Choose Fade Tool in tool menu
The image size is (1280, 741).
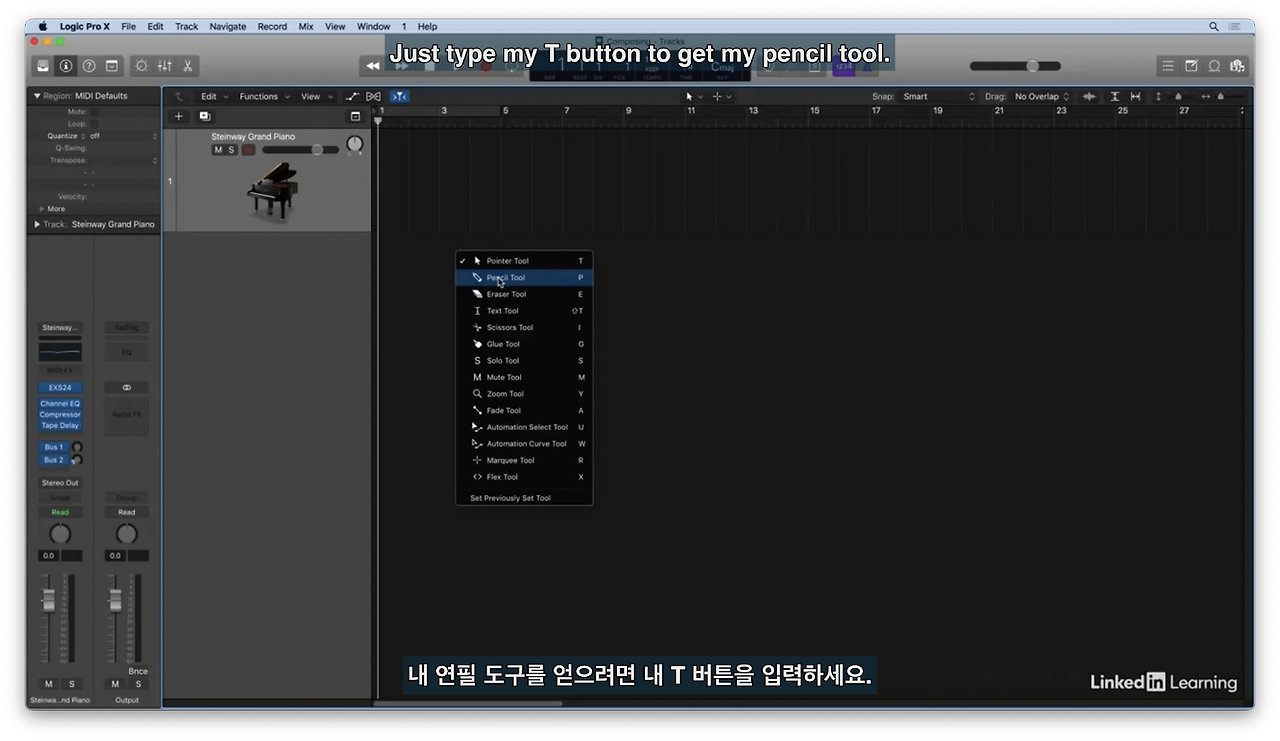click(524, 411)
